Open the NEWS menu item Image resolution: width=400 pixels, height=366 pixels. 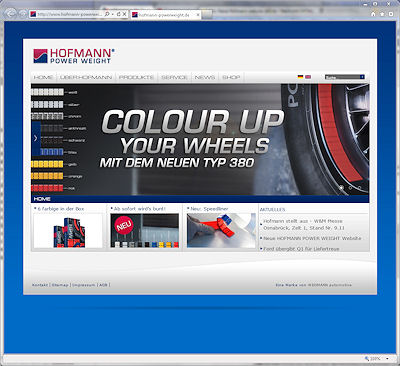pos(205,77)
